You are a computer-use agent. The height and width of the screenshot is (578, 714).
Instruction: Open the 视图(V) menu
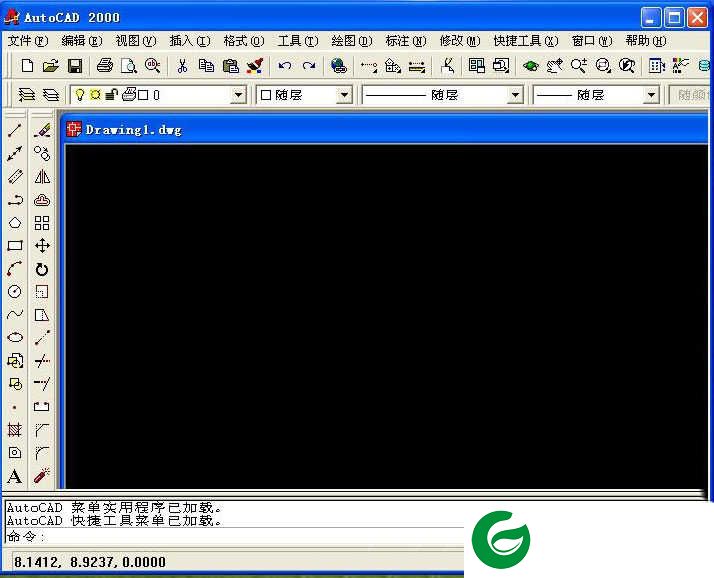point(136,41)
